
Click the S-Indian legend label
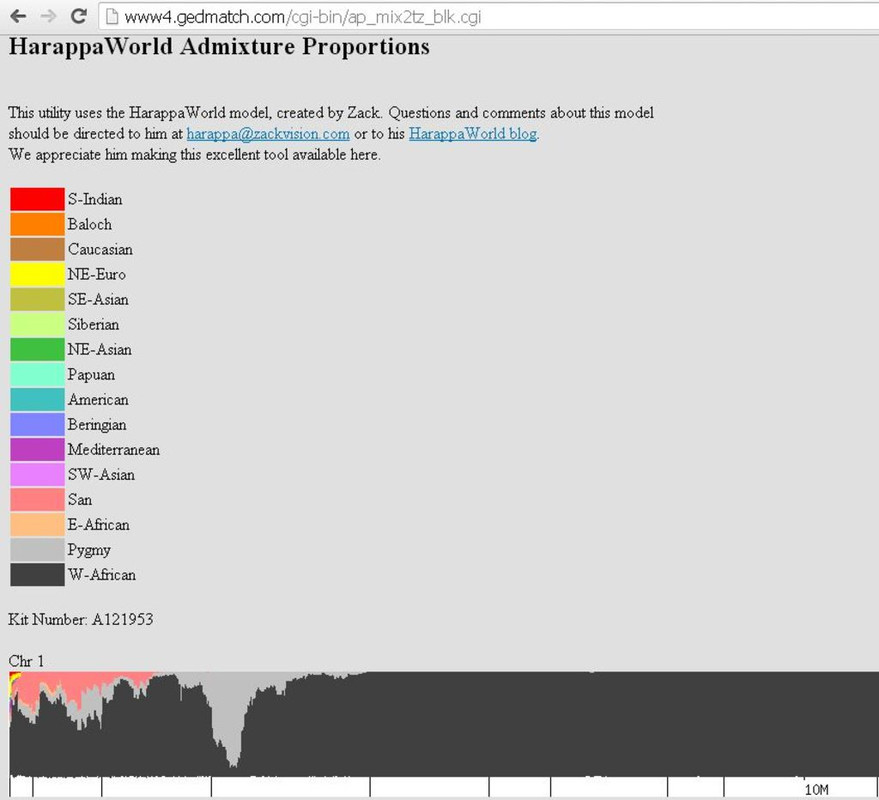[x=95, y=200]
